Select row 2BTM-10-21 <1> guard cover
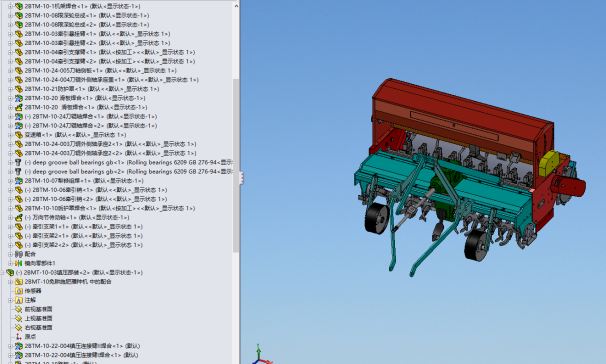Image resolution: width=606 pixels, height=364 pixels. [92, 89]
